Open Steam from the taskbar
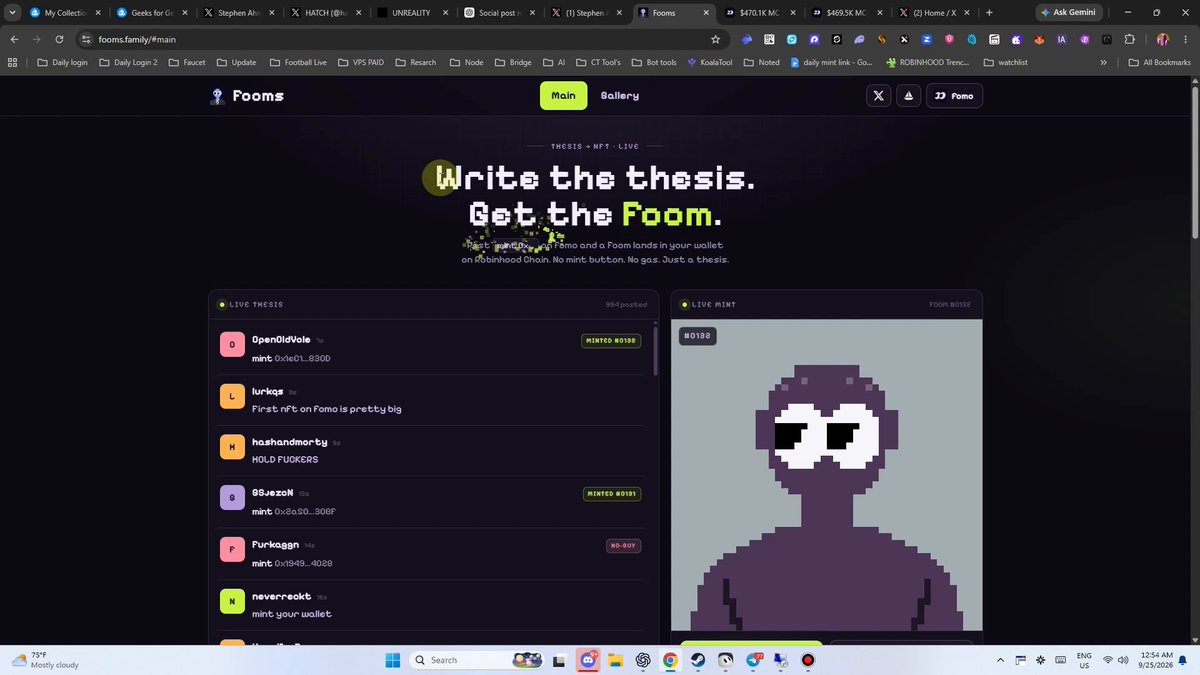The height and width of the screenshot is (675, 1200). pos(697,660)
